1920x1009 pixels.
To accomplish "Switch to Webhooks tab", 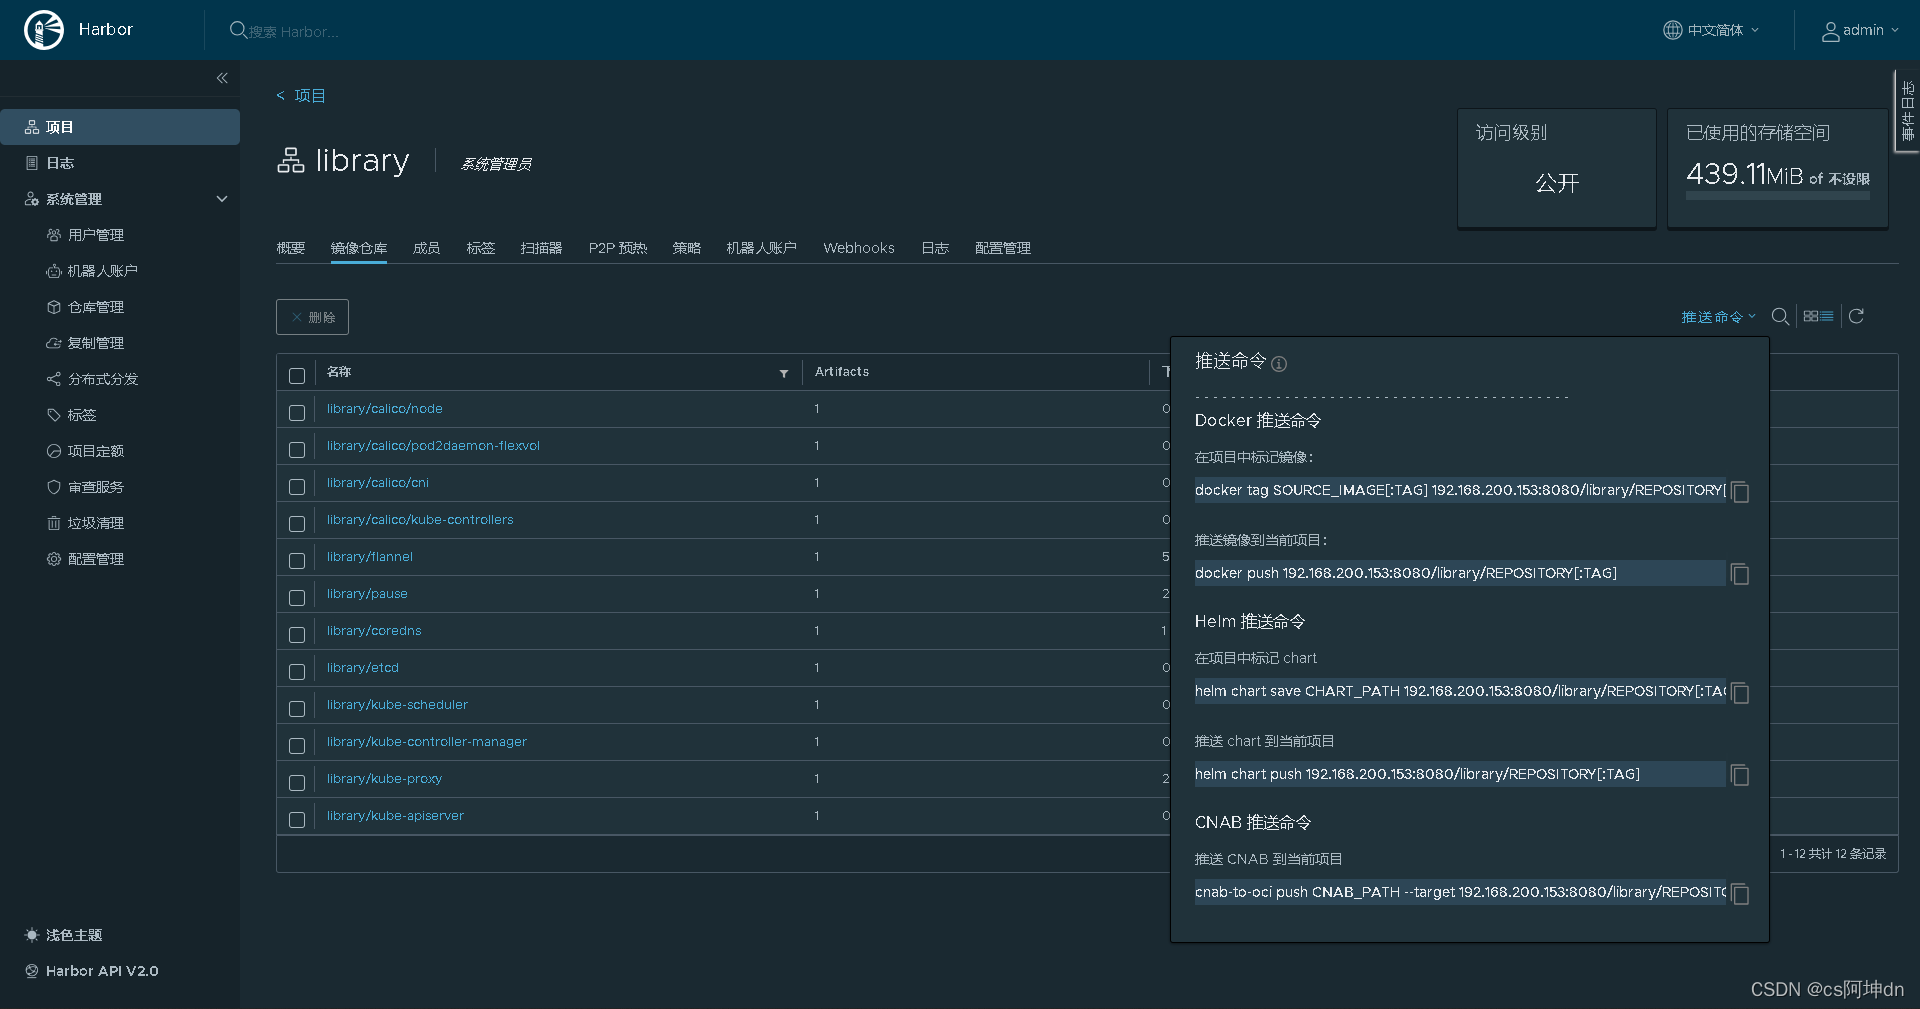I will tap(859, 248).
